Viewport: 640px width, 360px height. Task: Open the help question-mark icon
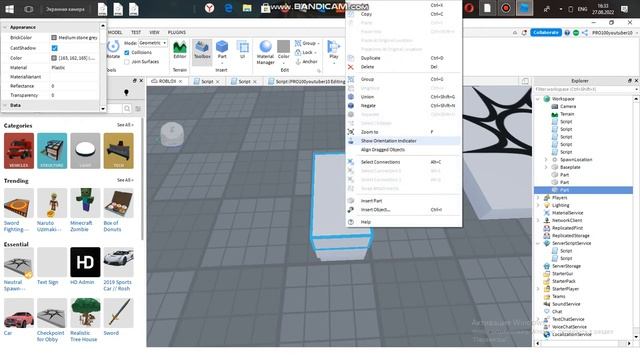pyautogui.click(x=567, y=33)
